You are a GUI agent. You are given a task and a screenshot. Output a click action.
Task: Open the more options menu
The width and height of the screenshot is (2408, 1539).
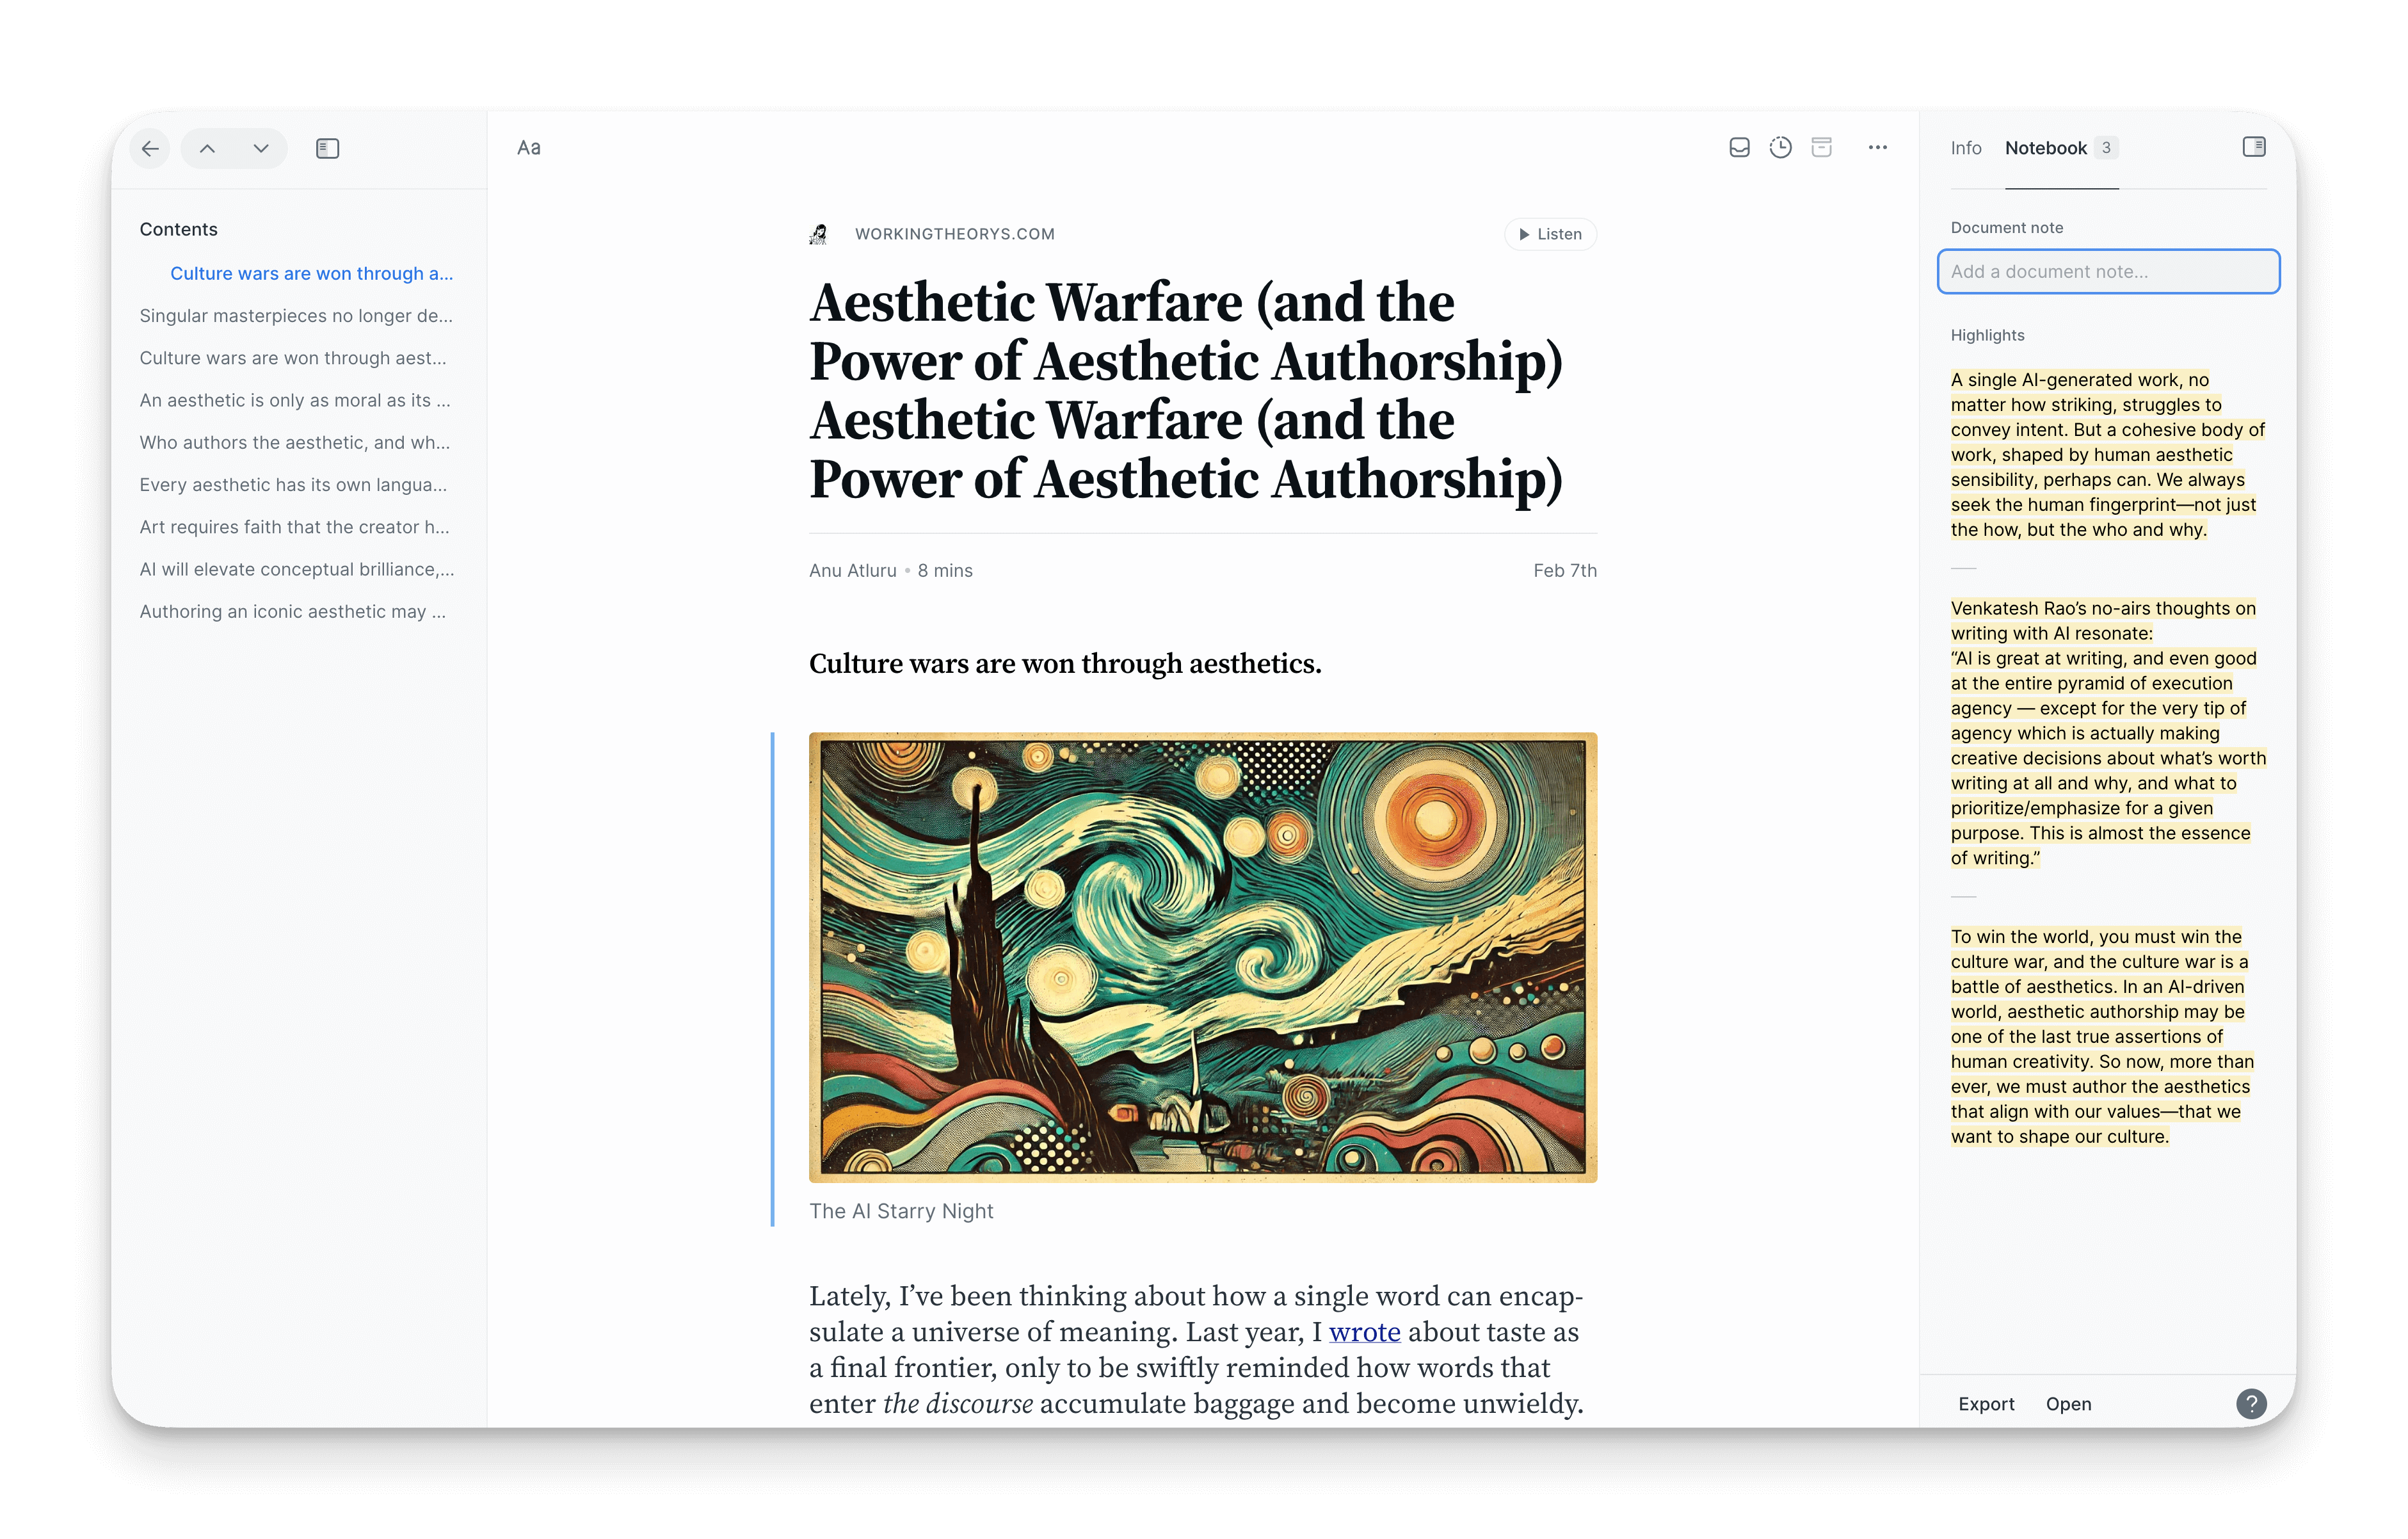tap(1878, 147)
